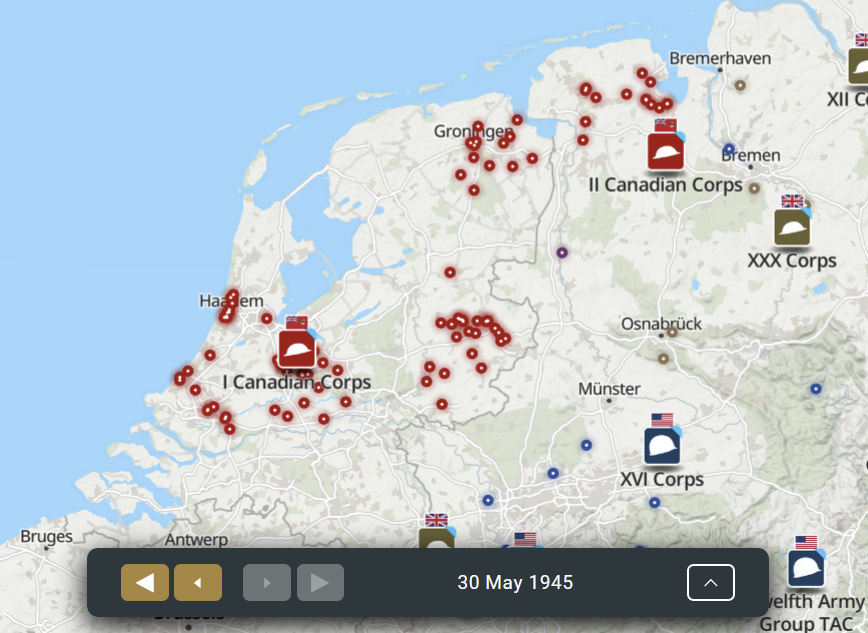Click the Bremen city label
Viewport: 868px width, 633px height.
[751, 156]
